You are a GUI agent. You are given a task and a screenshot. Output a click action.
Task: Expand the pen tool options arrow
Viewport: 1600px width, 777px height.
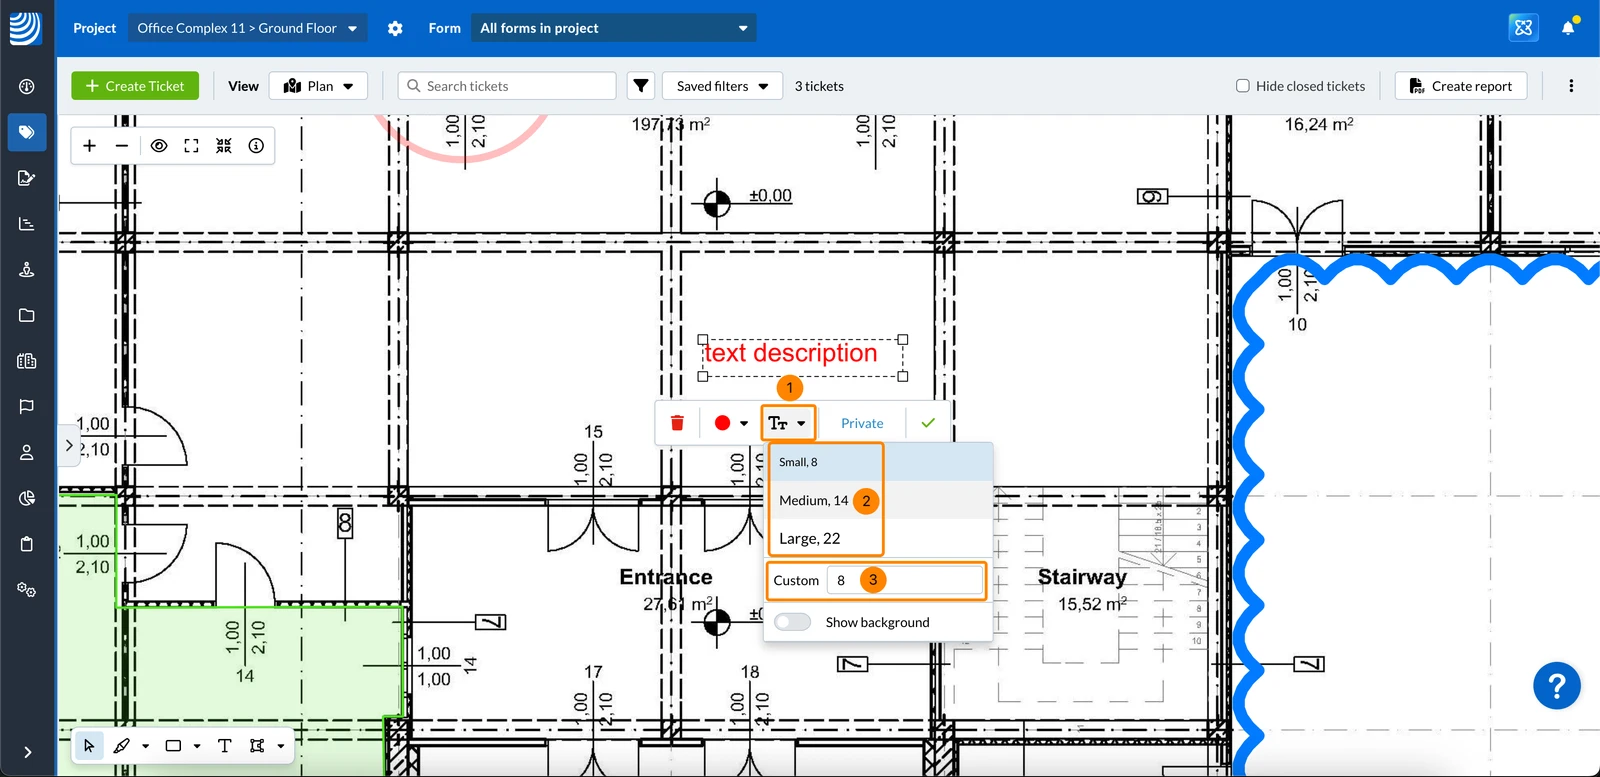point(146,746)
